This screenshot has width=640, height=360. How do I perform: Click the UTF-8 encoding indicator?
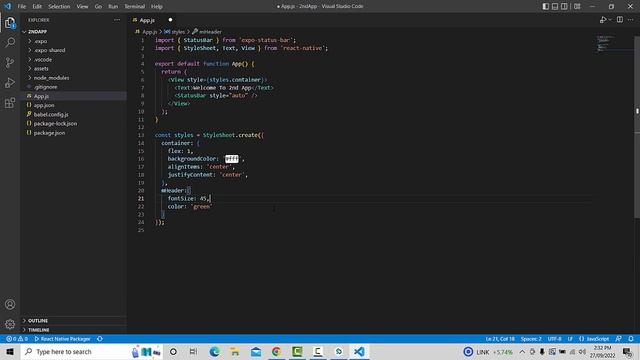tap(554, 339)
